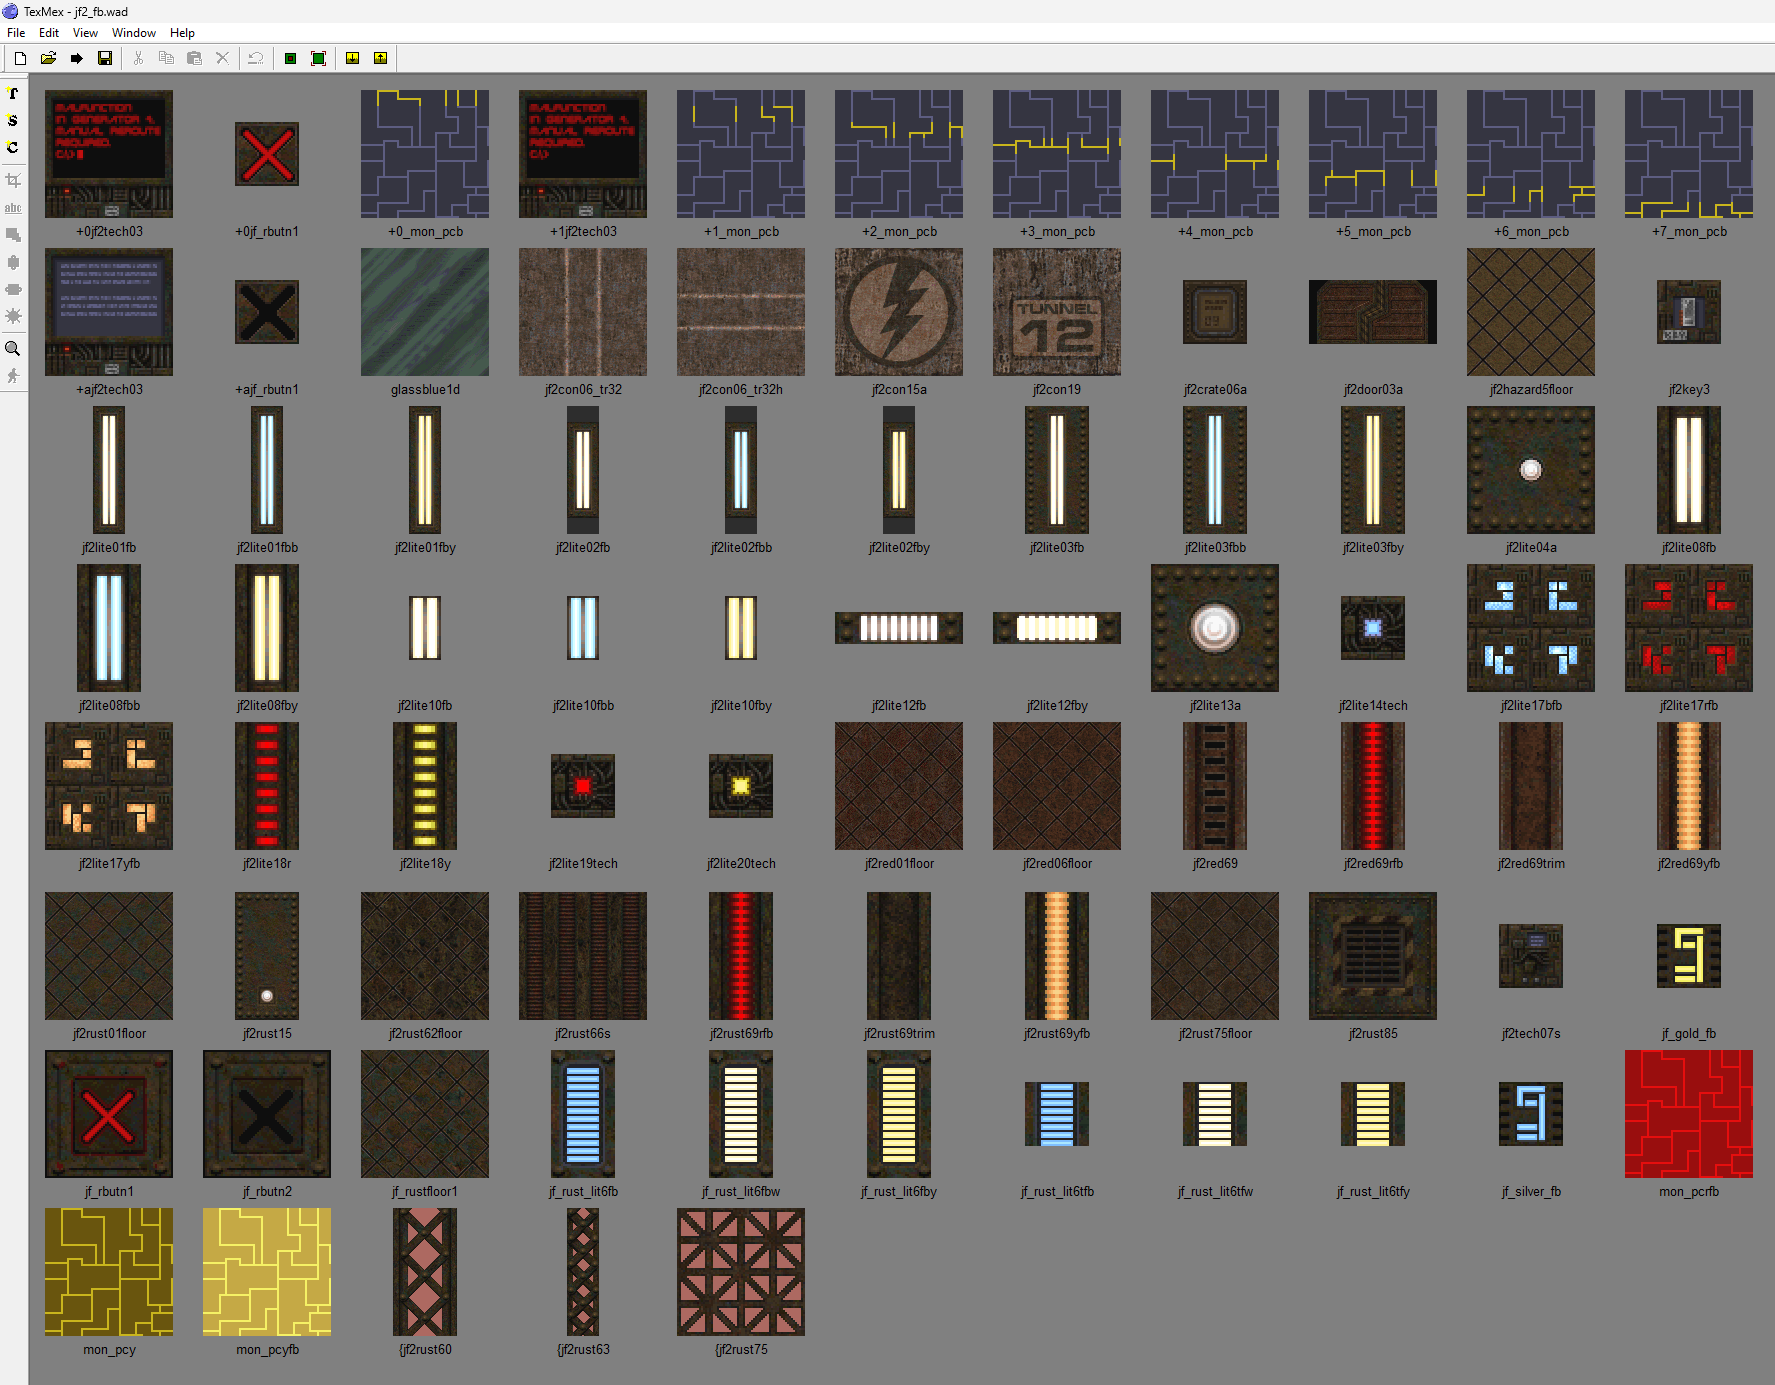Click the sidebar 'S' star icon
Image resolution: width=1775 pixels, height=1385 pixels.
(13, 120)
